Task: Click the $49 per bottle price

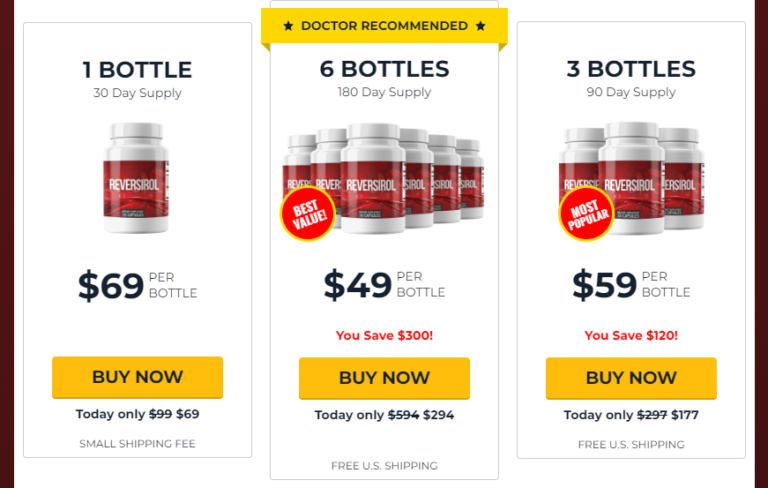Action: tap(384, 284)
